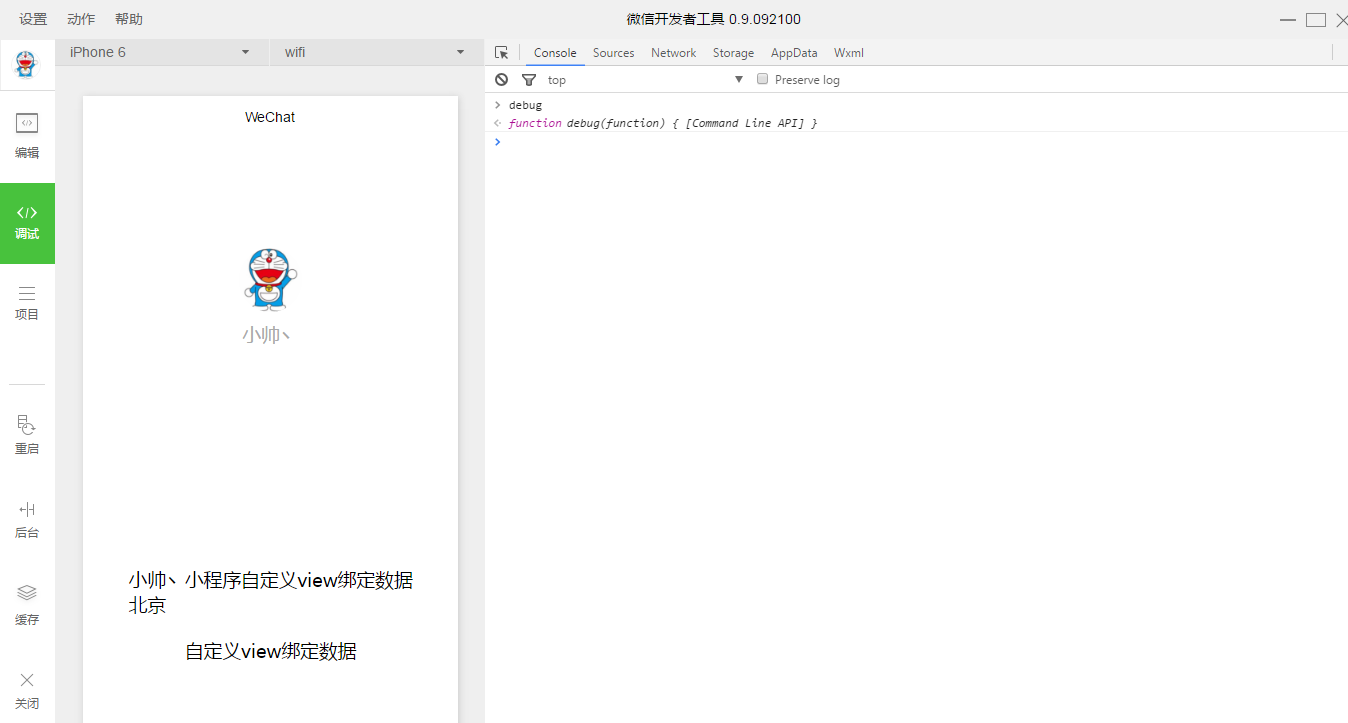Click the console output function debug line
The image size is (1348, 723).
pyautogui.click(x=662, y=123)
